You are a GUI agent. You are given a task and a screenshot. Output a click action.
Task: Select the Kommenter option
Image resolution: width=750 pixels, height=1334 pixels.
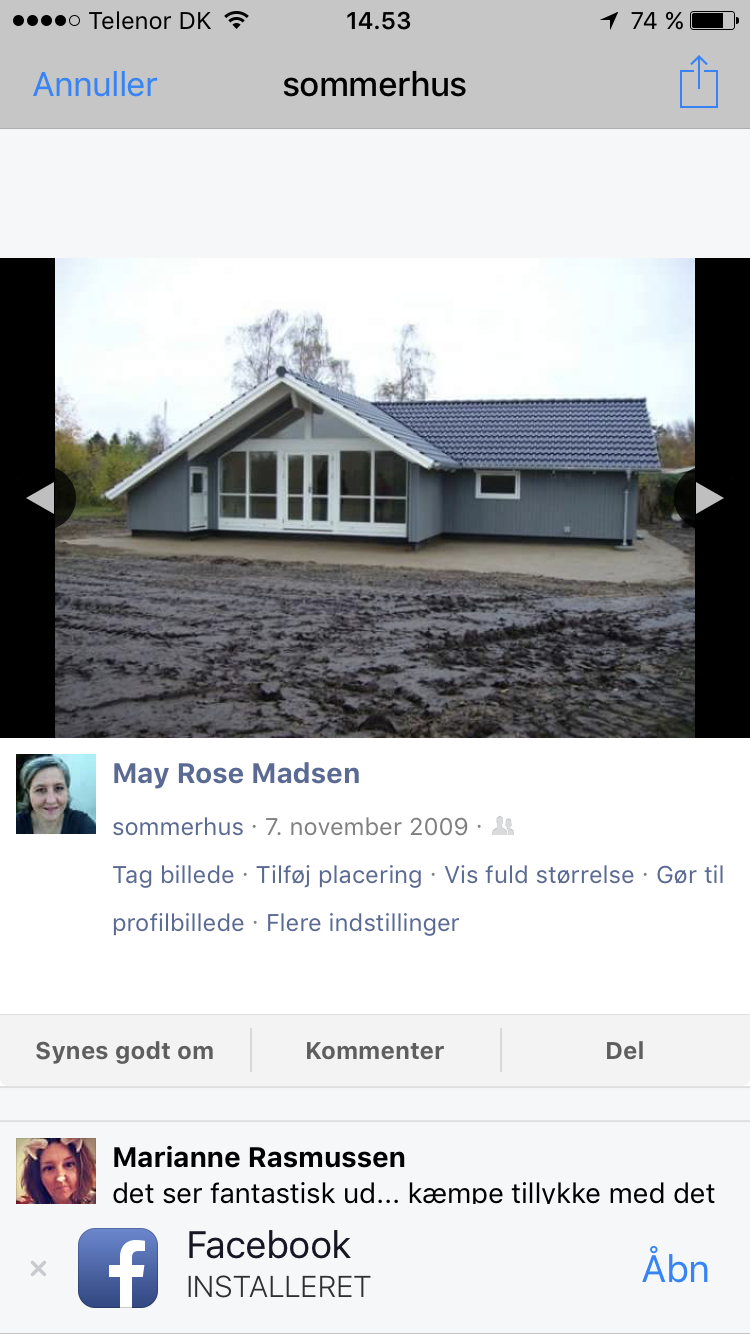[375, 1051]
